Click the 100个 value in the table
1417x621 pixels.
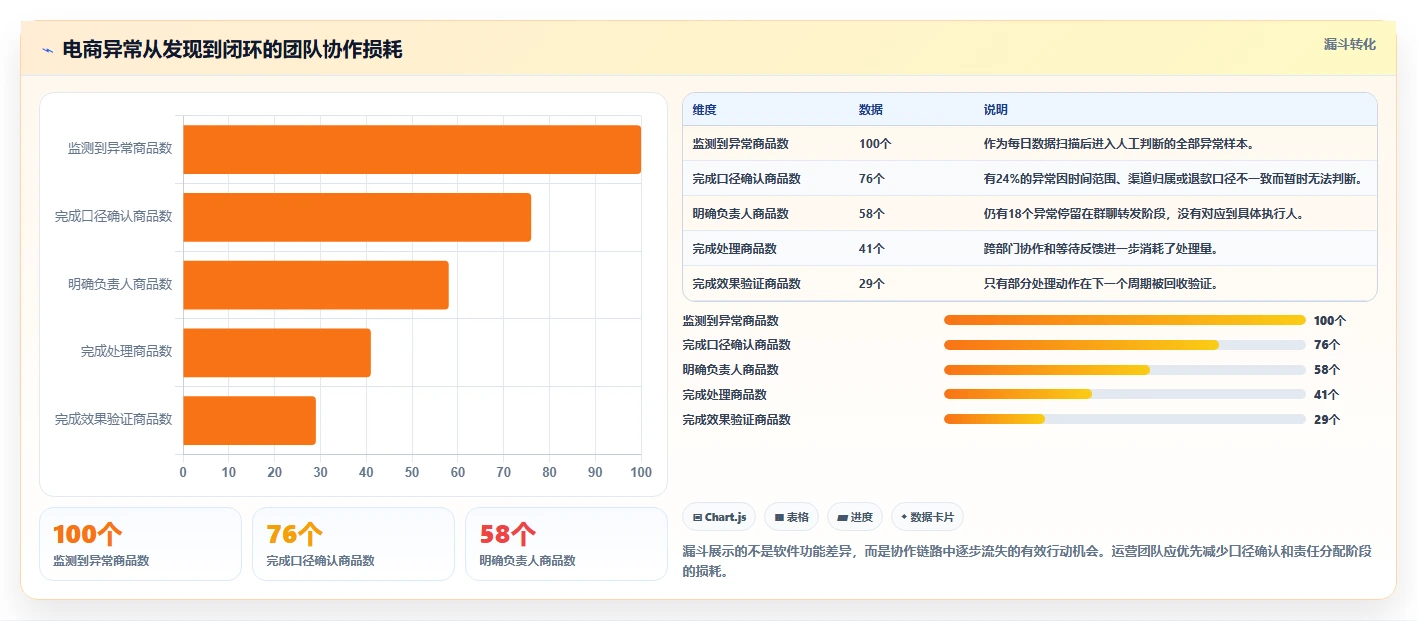click(875, 144)
